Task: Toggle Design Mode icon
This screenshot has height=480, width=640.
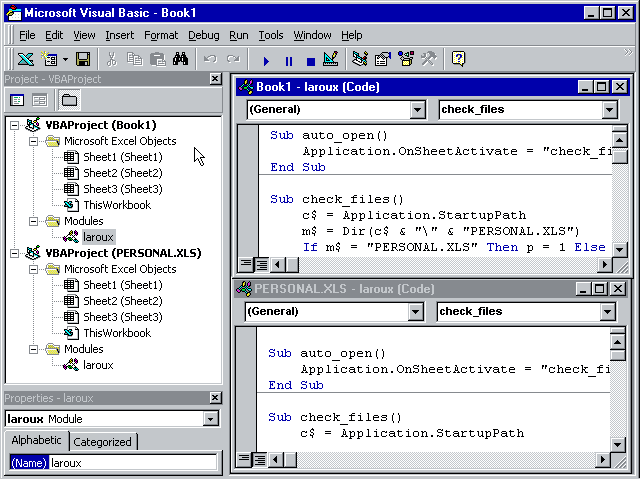Action: (x=331, y=59)
